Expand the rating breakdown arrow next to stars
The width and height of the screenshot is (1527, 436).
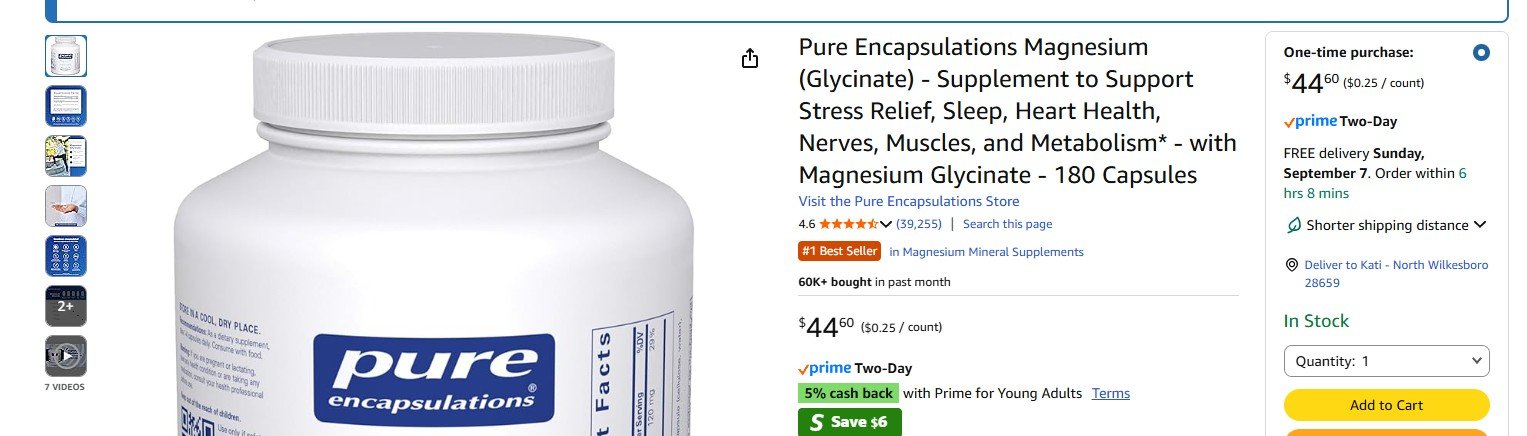coord(885,224)
